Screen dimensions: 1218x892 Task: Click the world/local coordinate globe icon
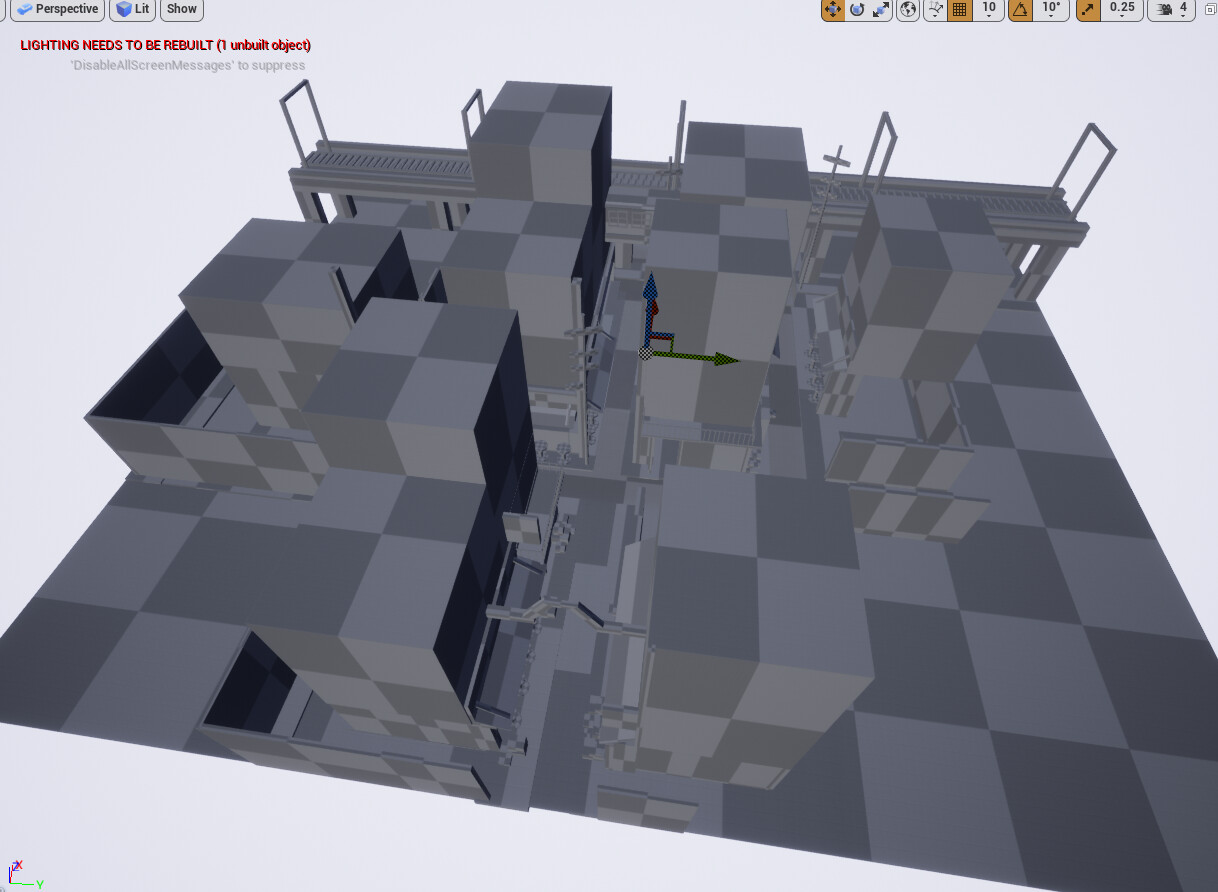(907, 10)
